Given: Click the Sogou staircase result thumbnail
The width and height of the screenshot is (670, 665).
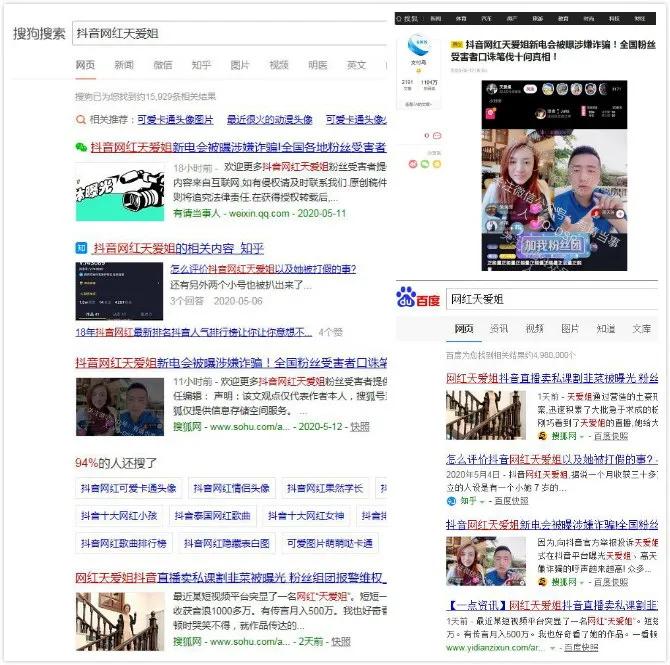Looking at the screenshot, I should click(x=120, y=621).
